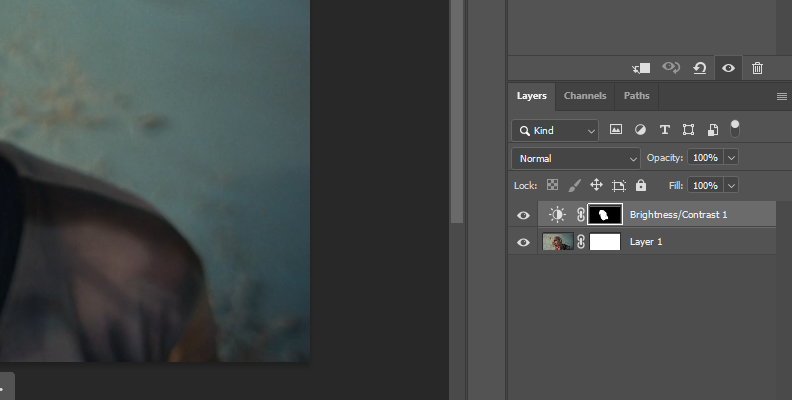This screenshot has width=792, height=400.
Task: Click Brightness/Contrast 1 mask link icon
Action: point(581,215)
